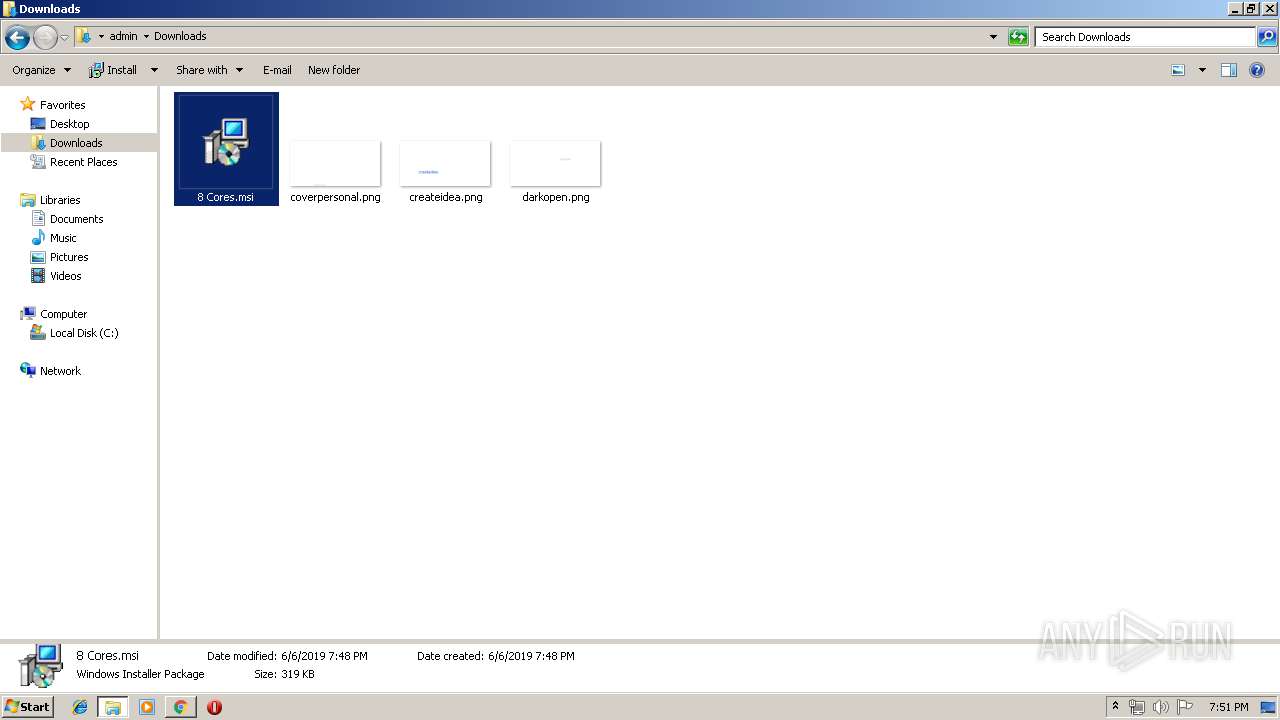Open the Music library
The width and height of the screenshot is (1280, 720).
pyautogui.click(x=63, y=238)
